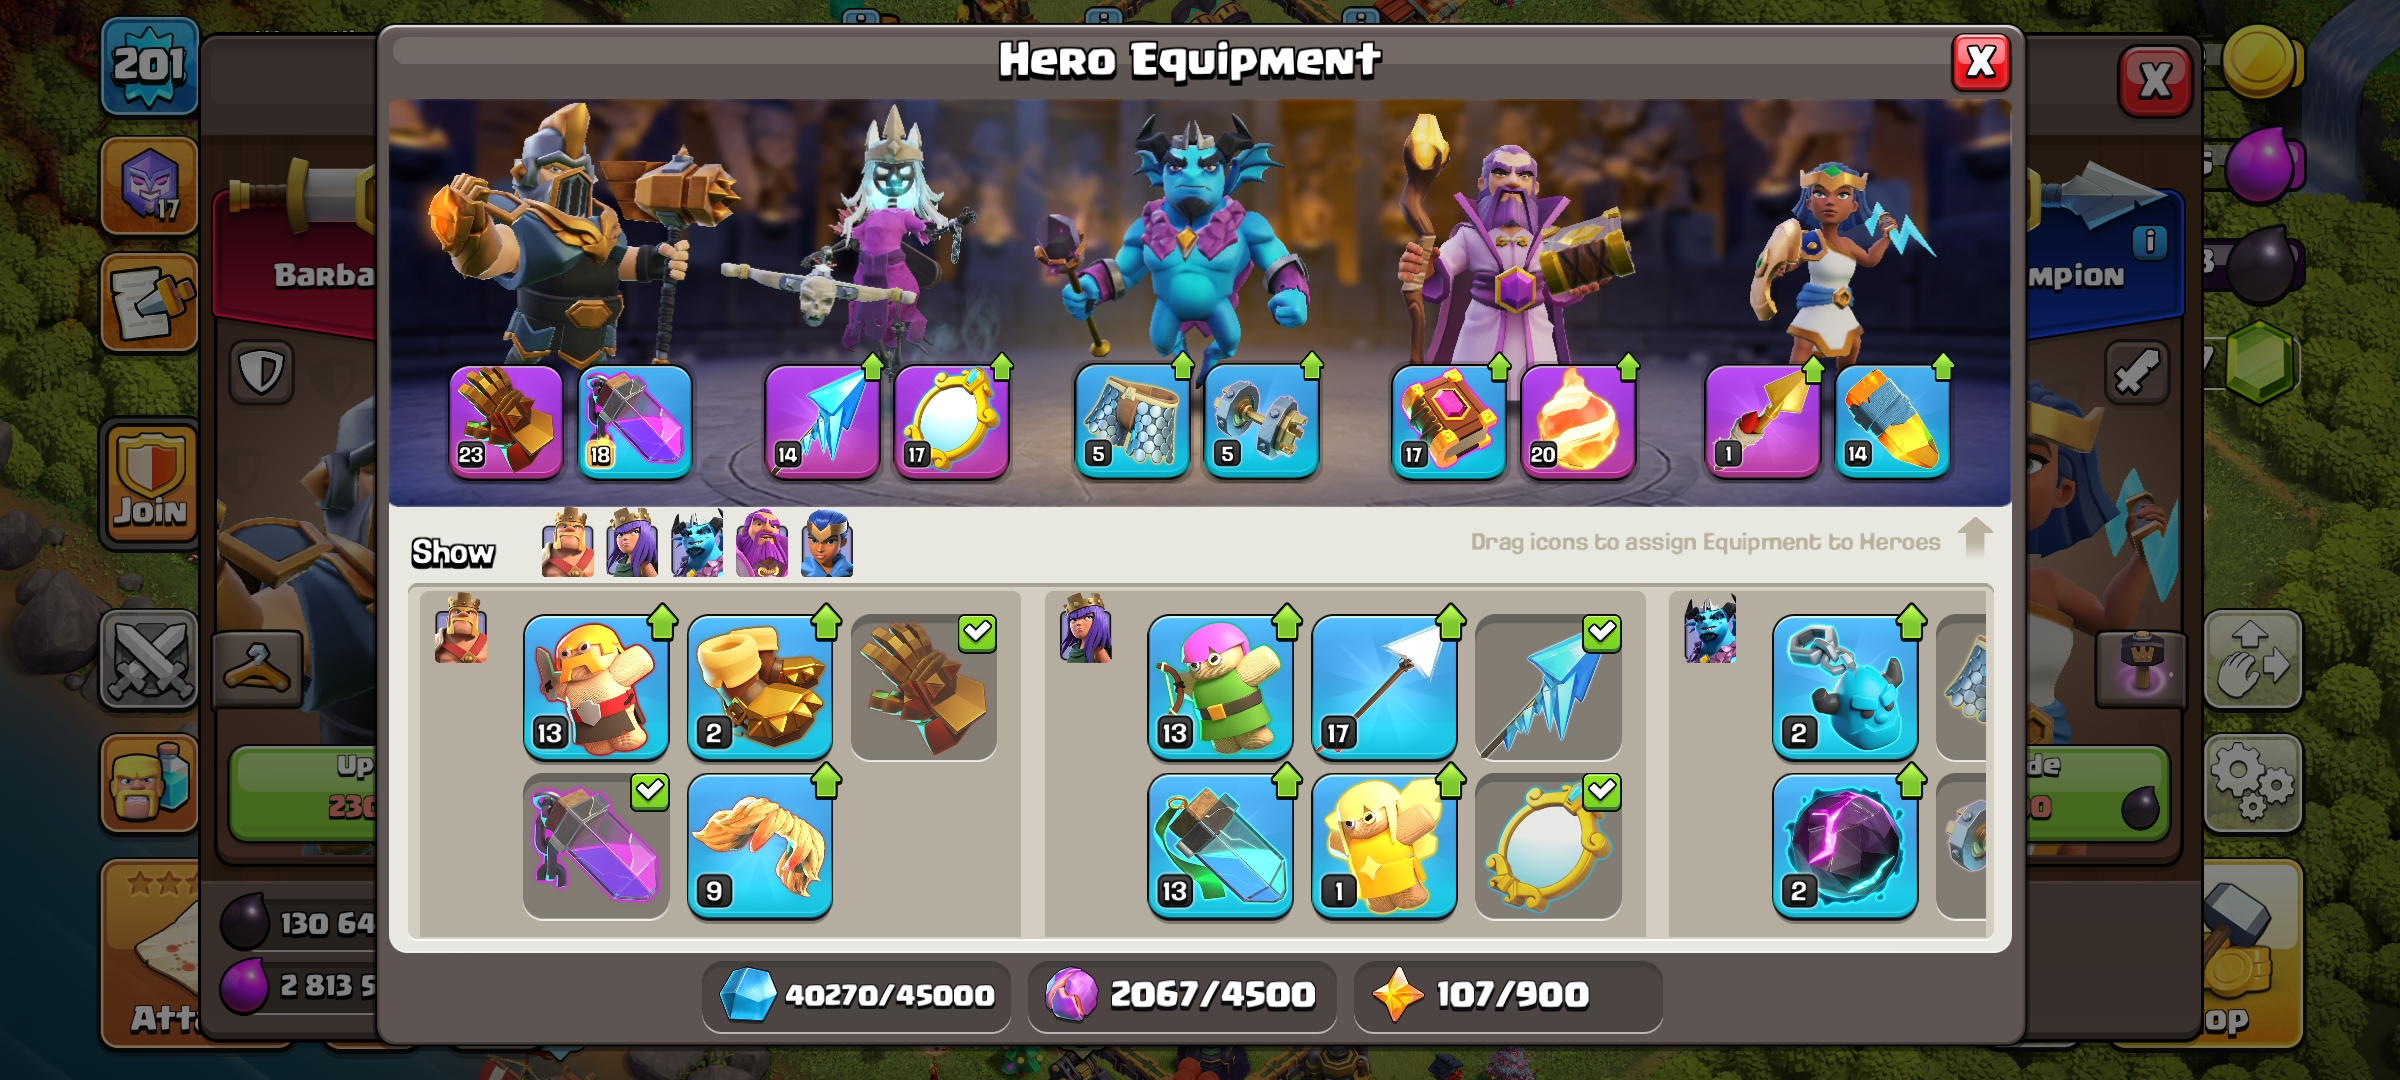The width and height of the screenshot is (2400, 1080).
Task: Choose the Archer Puppet equipment level 13
Action: click(x=1220, y=687)
